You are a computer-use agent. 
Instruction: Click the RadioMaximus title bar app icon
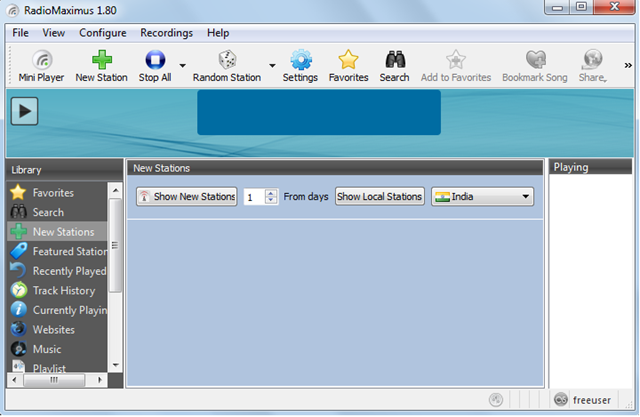(x=13, y=10)
